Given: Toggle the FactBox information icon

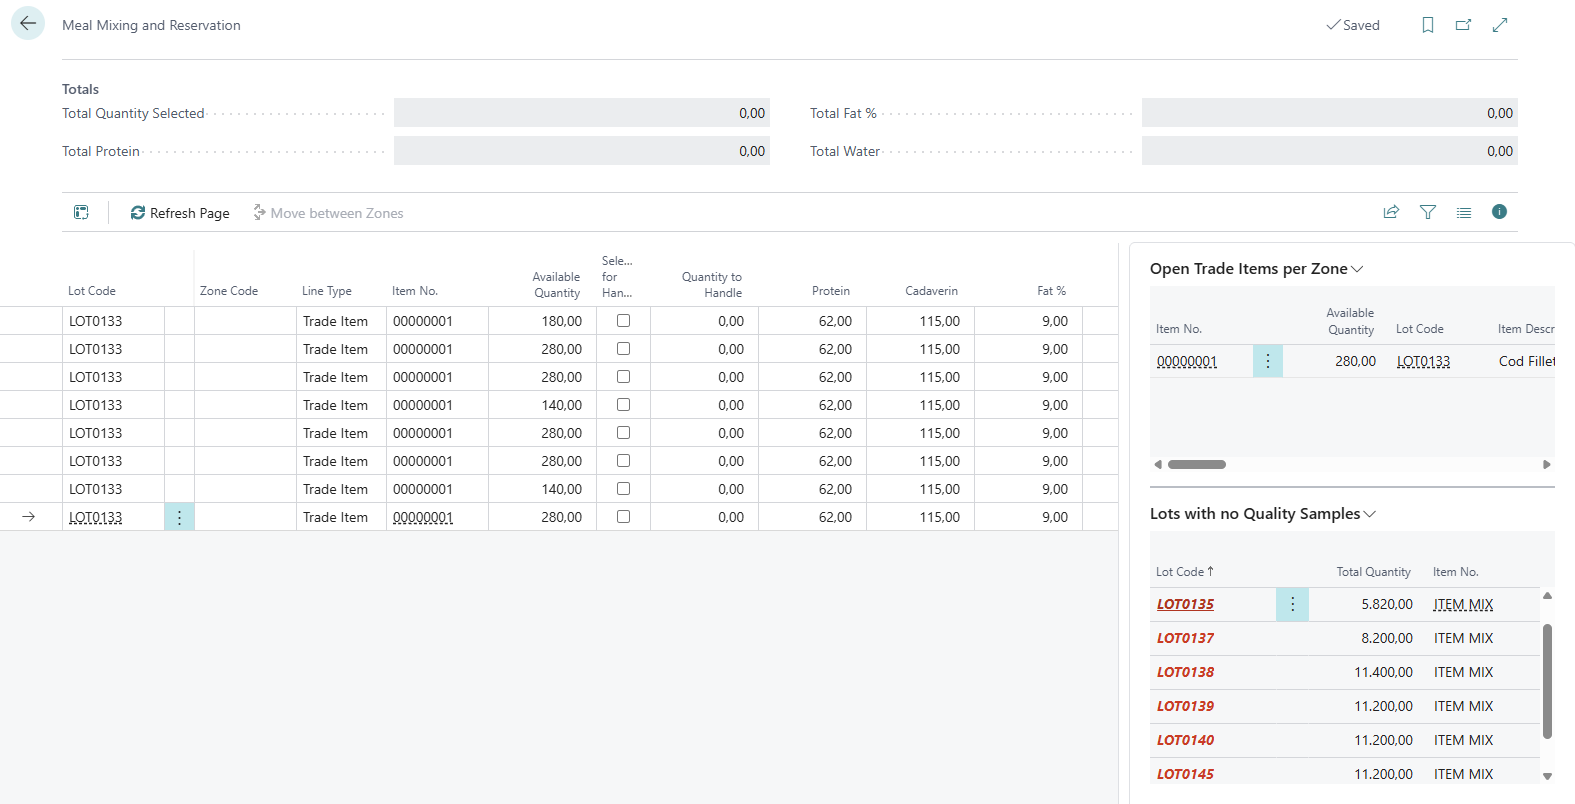Looking at the screenshot, I should [1499, 212].
